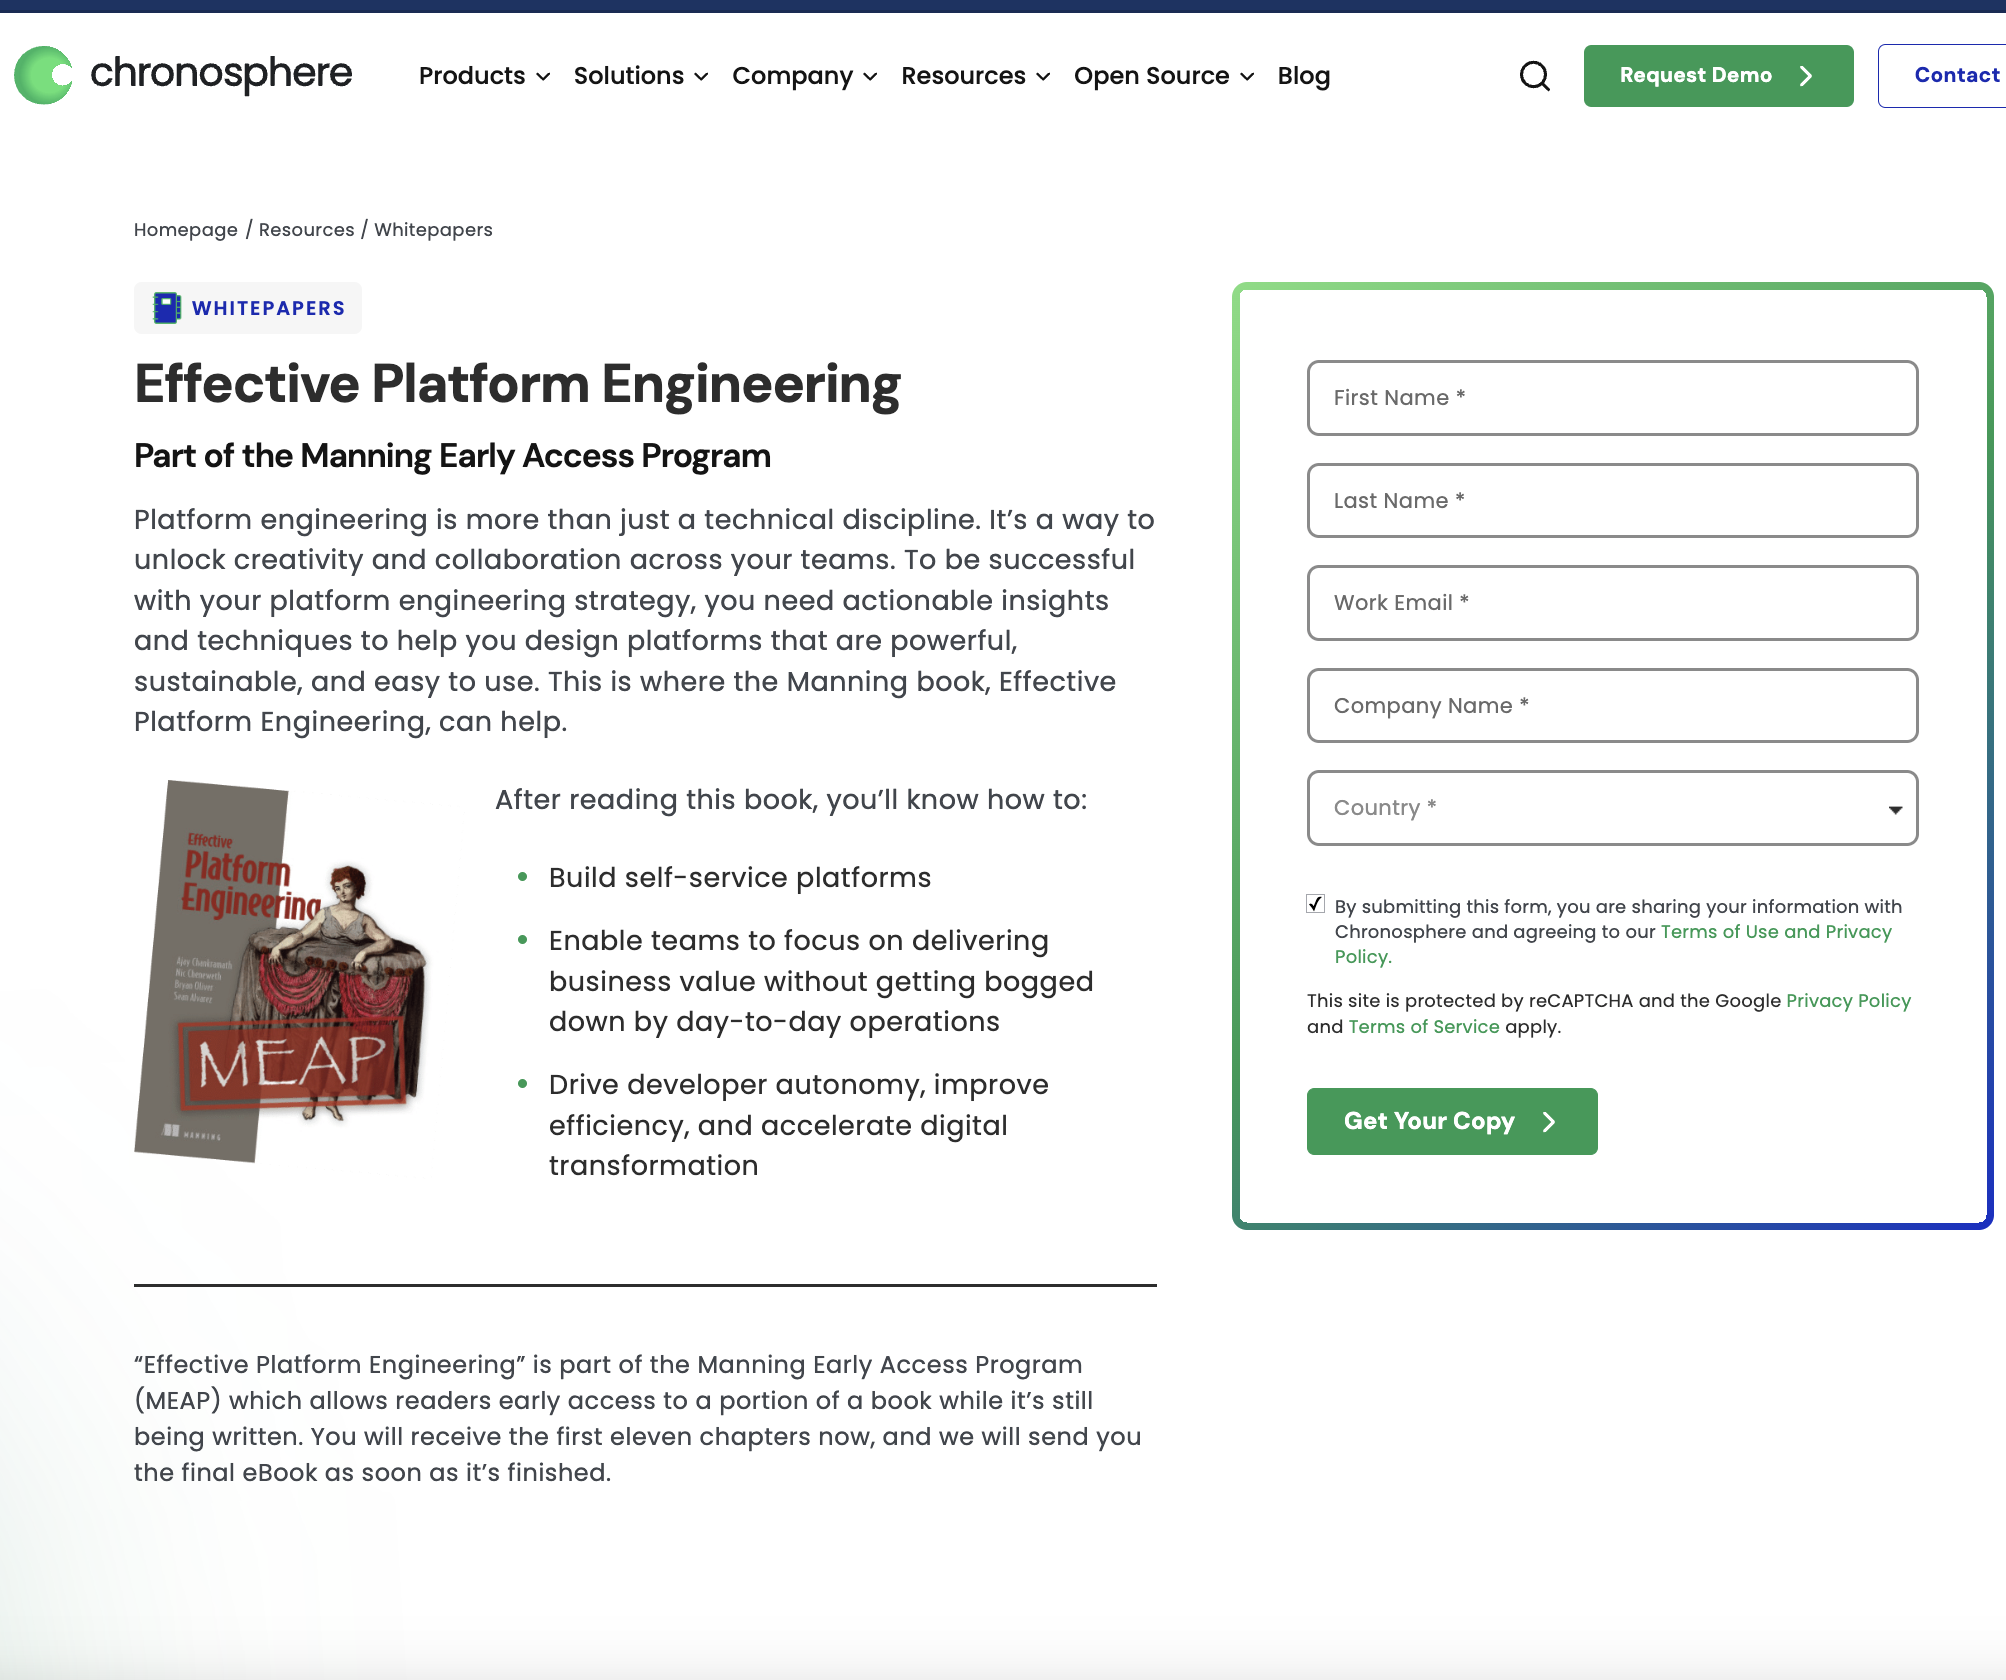Click the 'Effective Platform Engineering' heading

pos(517,385)
